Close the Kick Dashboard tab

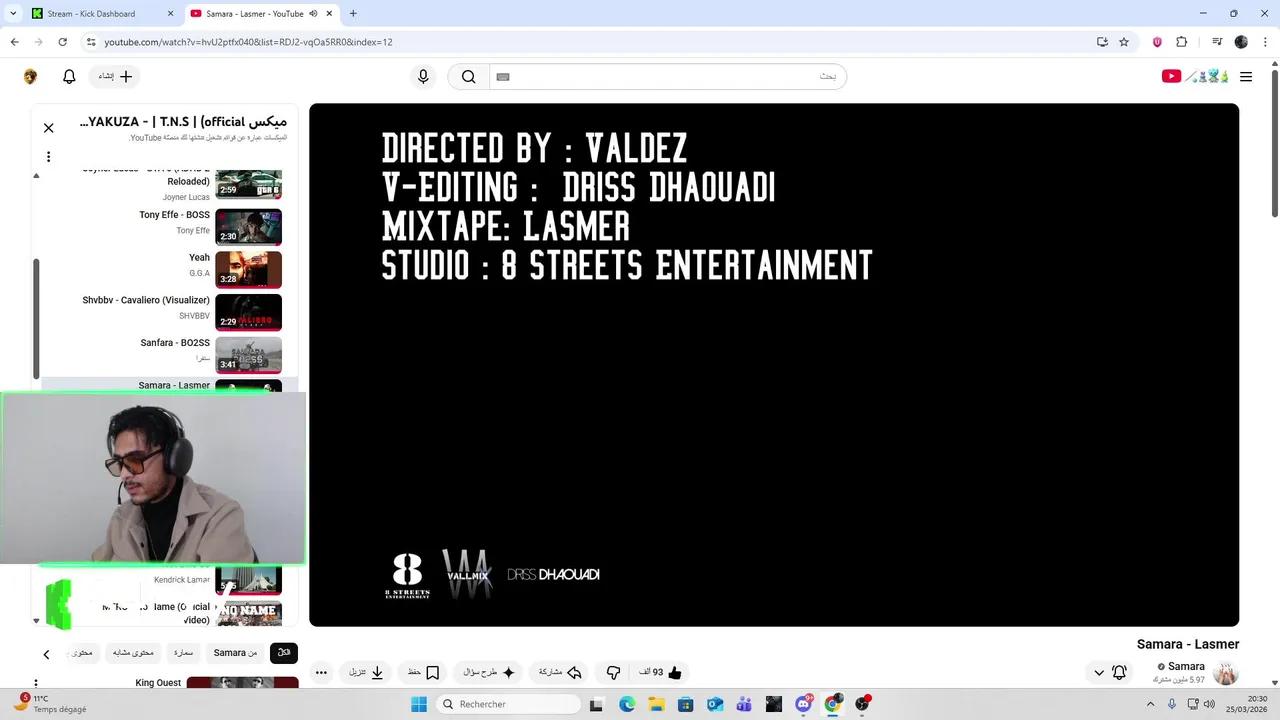[170, 14]
